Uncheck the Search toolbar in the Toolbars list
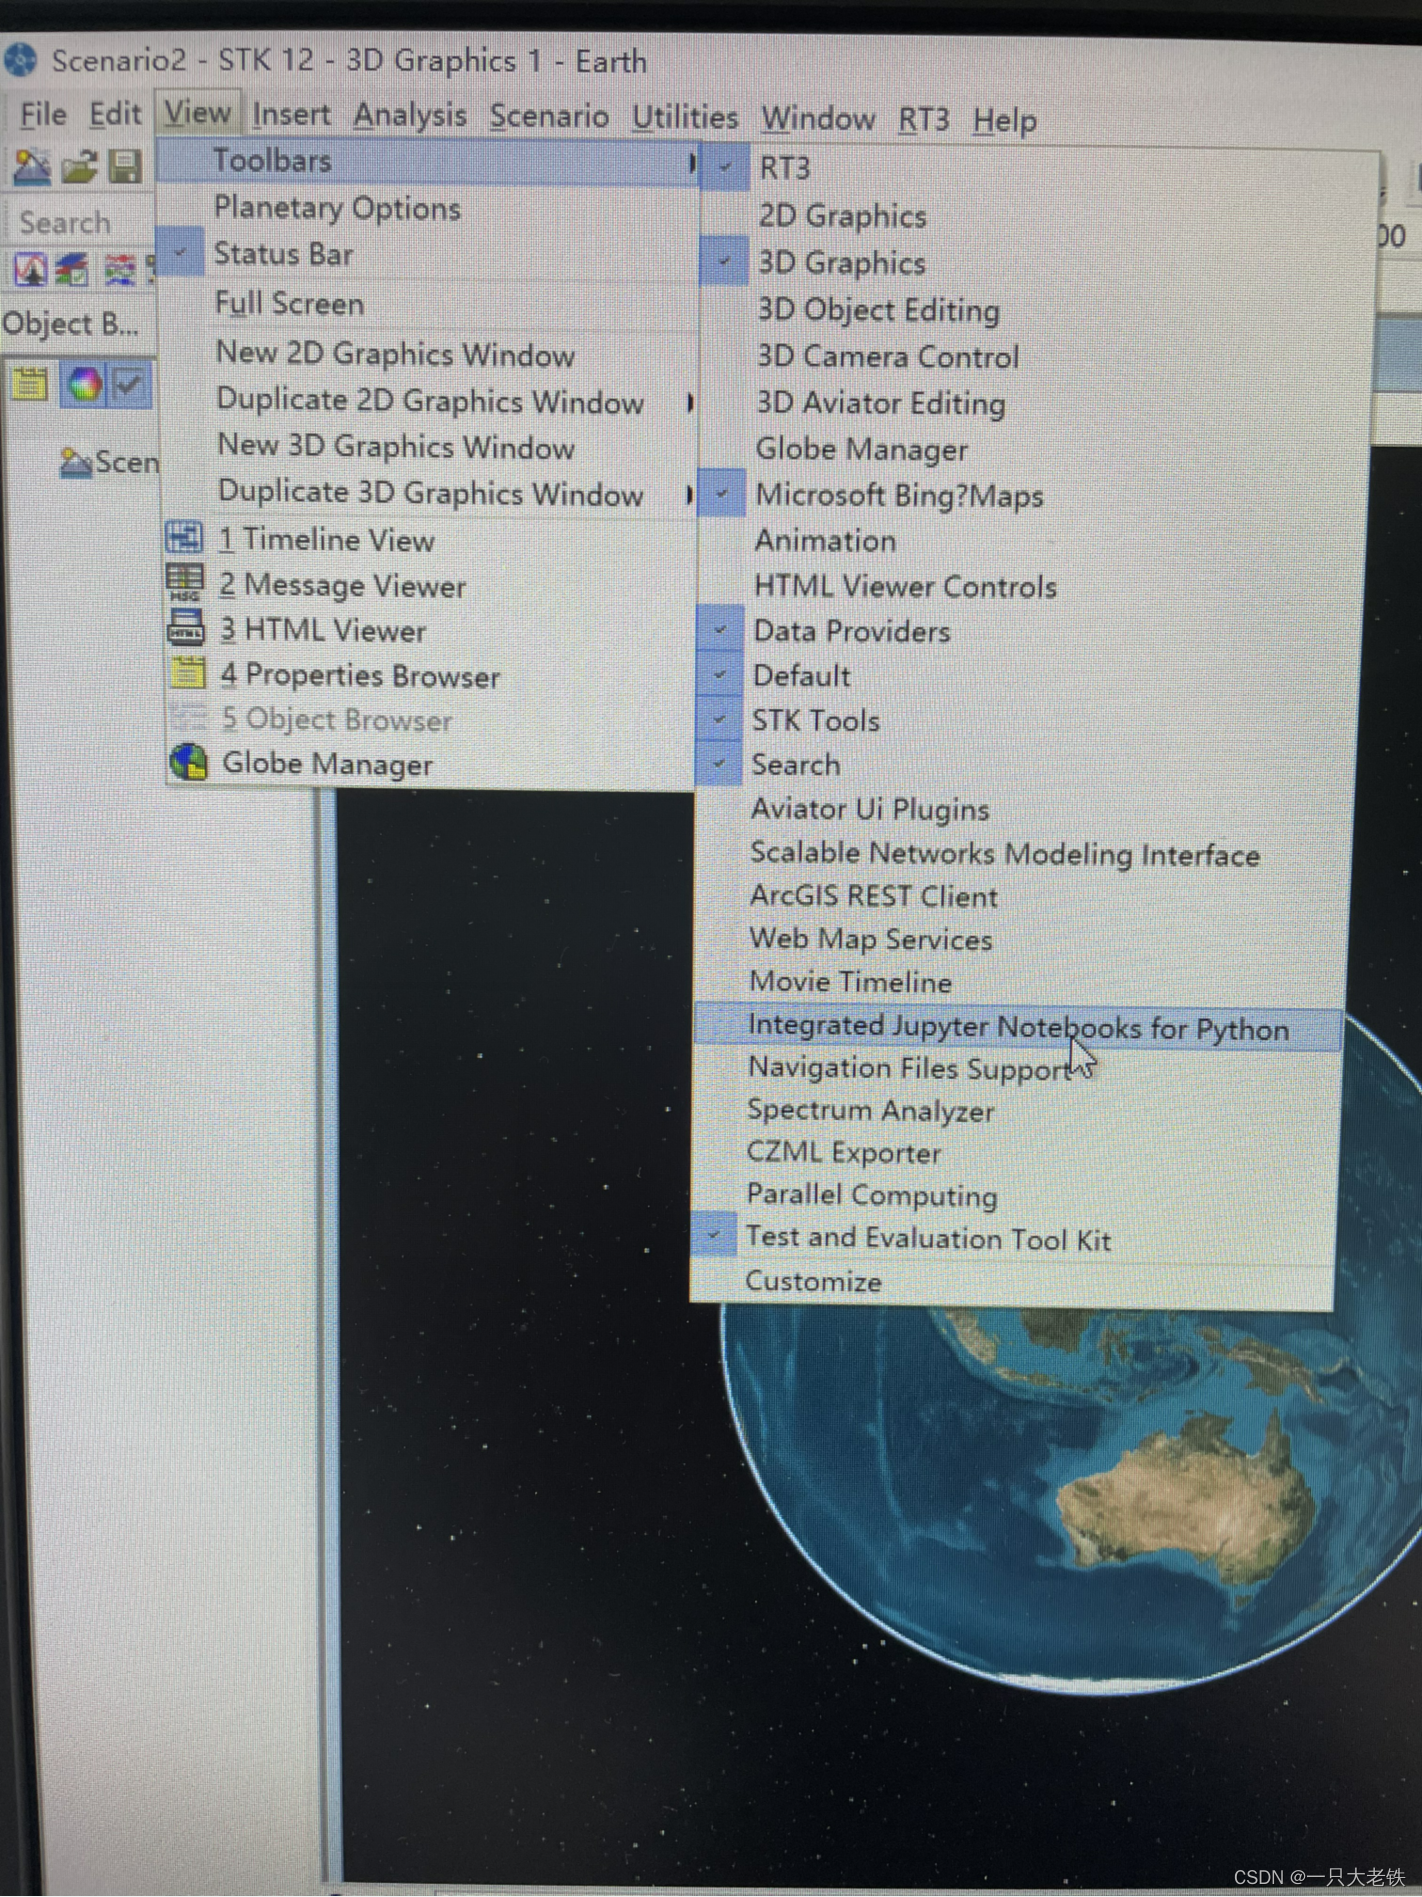The width and height of the screenshot is (1422, 1897). [718, 764]
